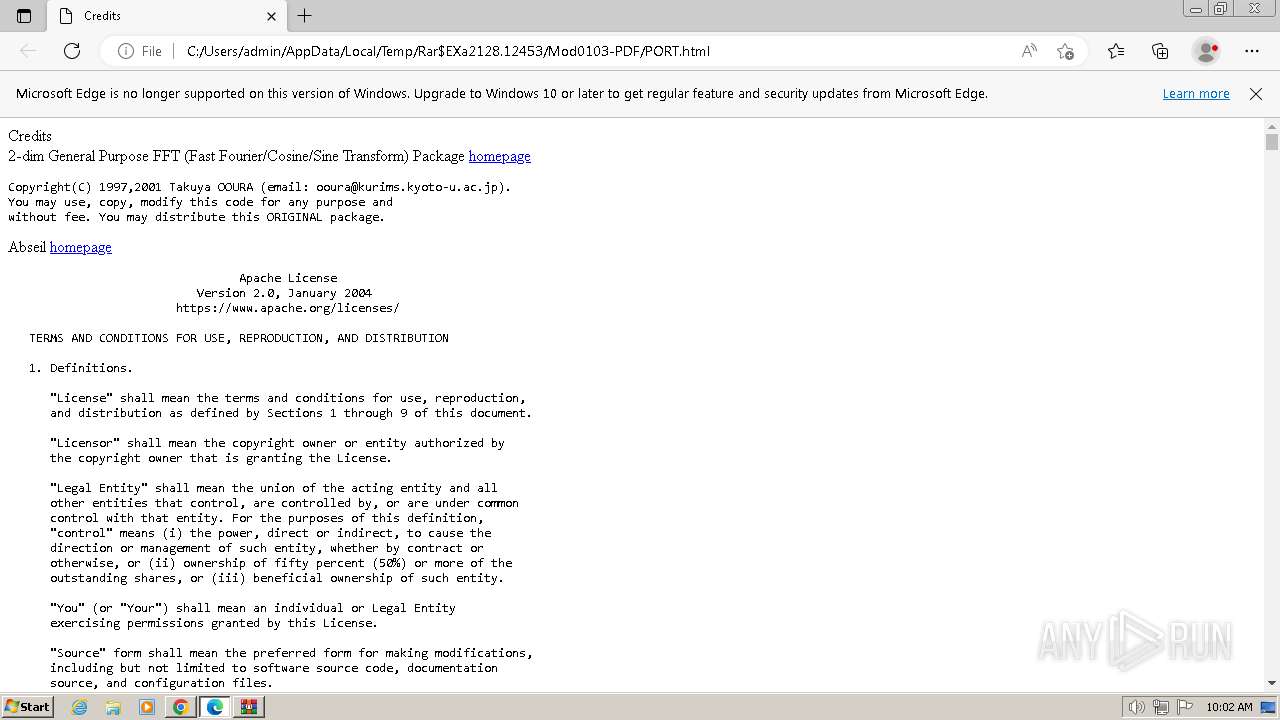The image size is (1280, 720).
Task: Open the profile avatar menu
Action: (1207, 51)
